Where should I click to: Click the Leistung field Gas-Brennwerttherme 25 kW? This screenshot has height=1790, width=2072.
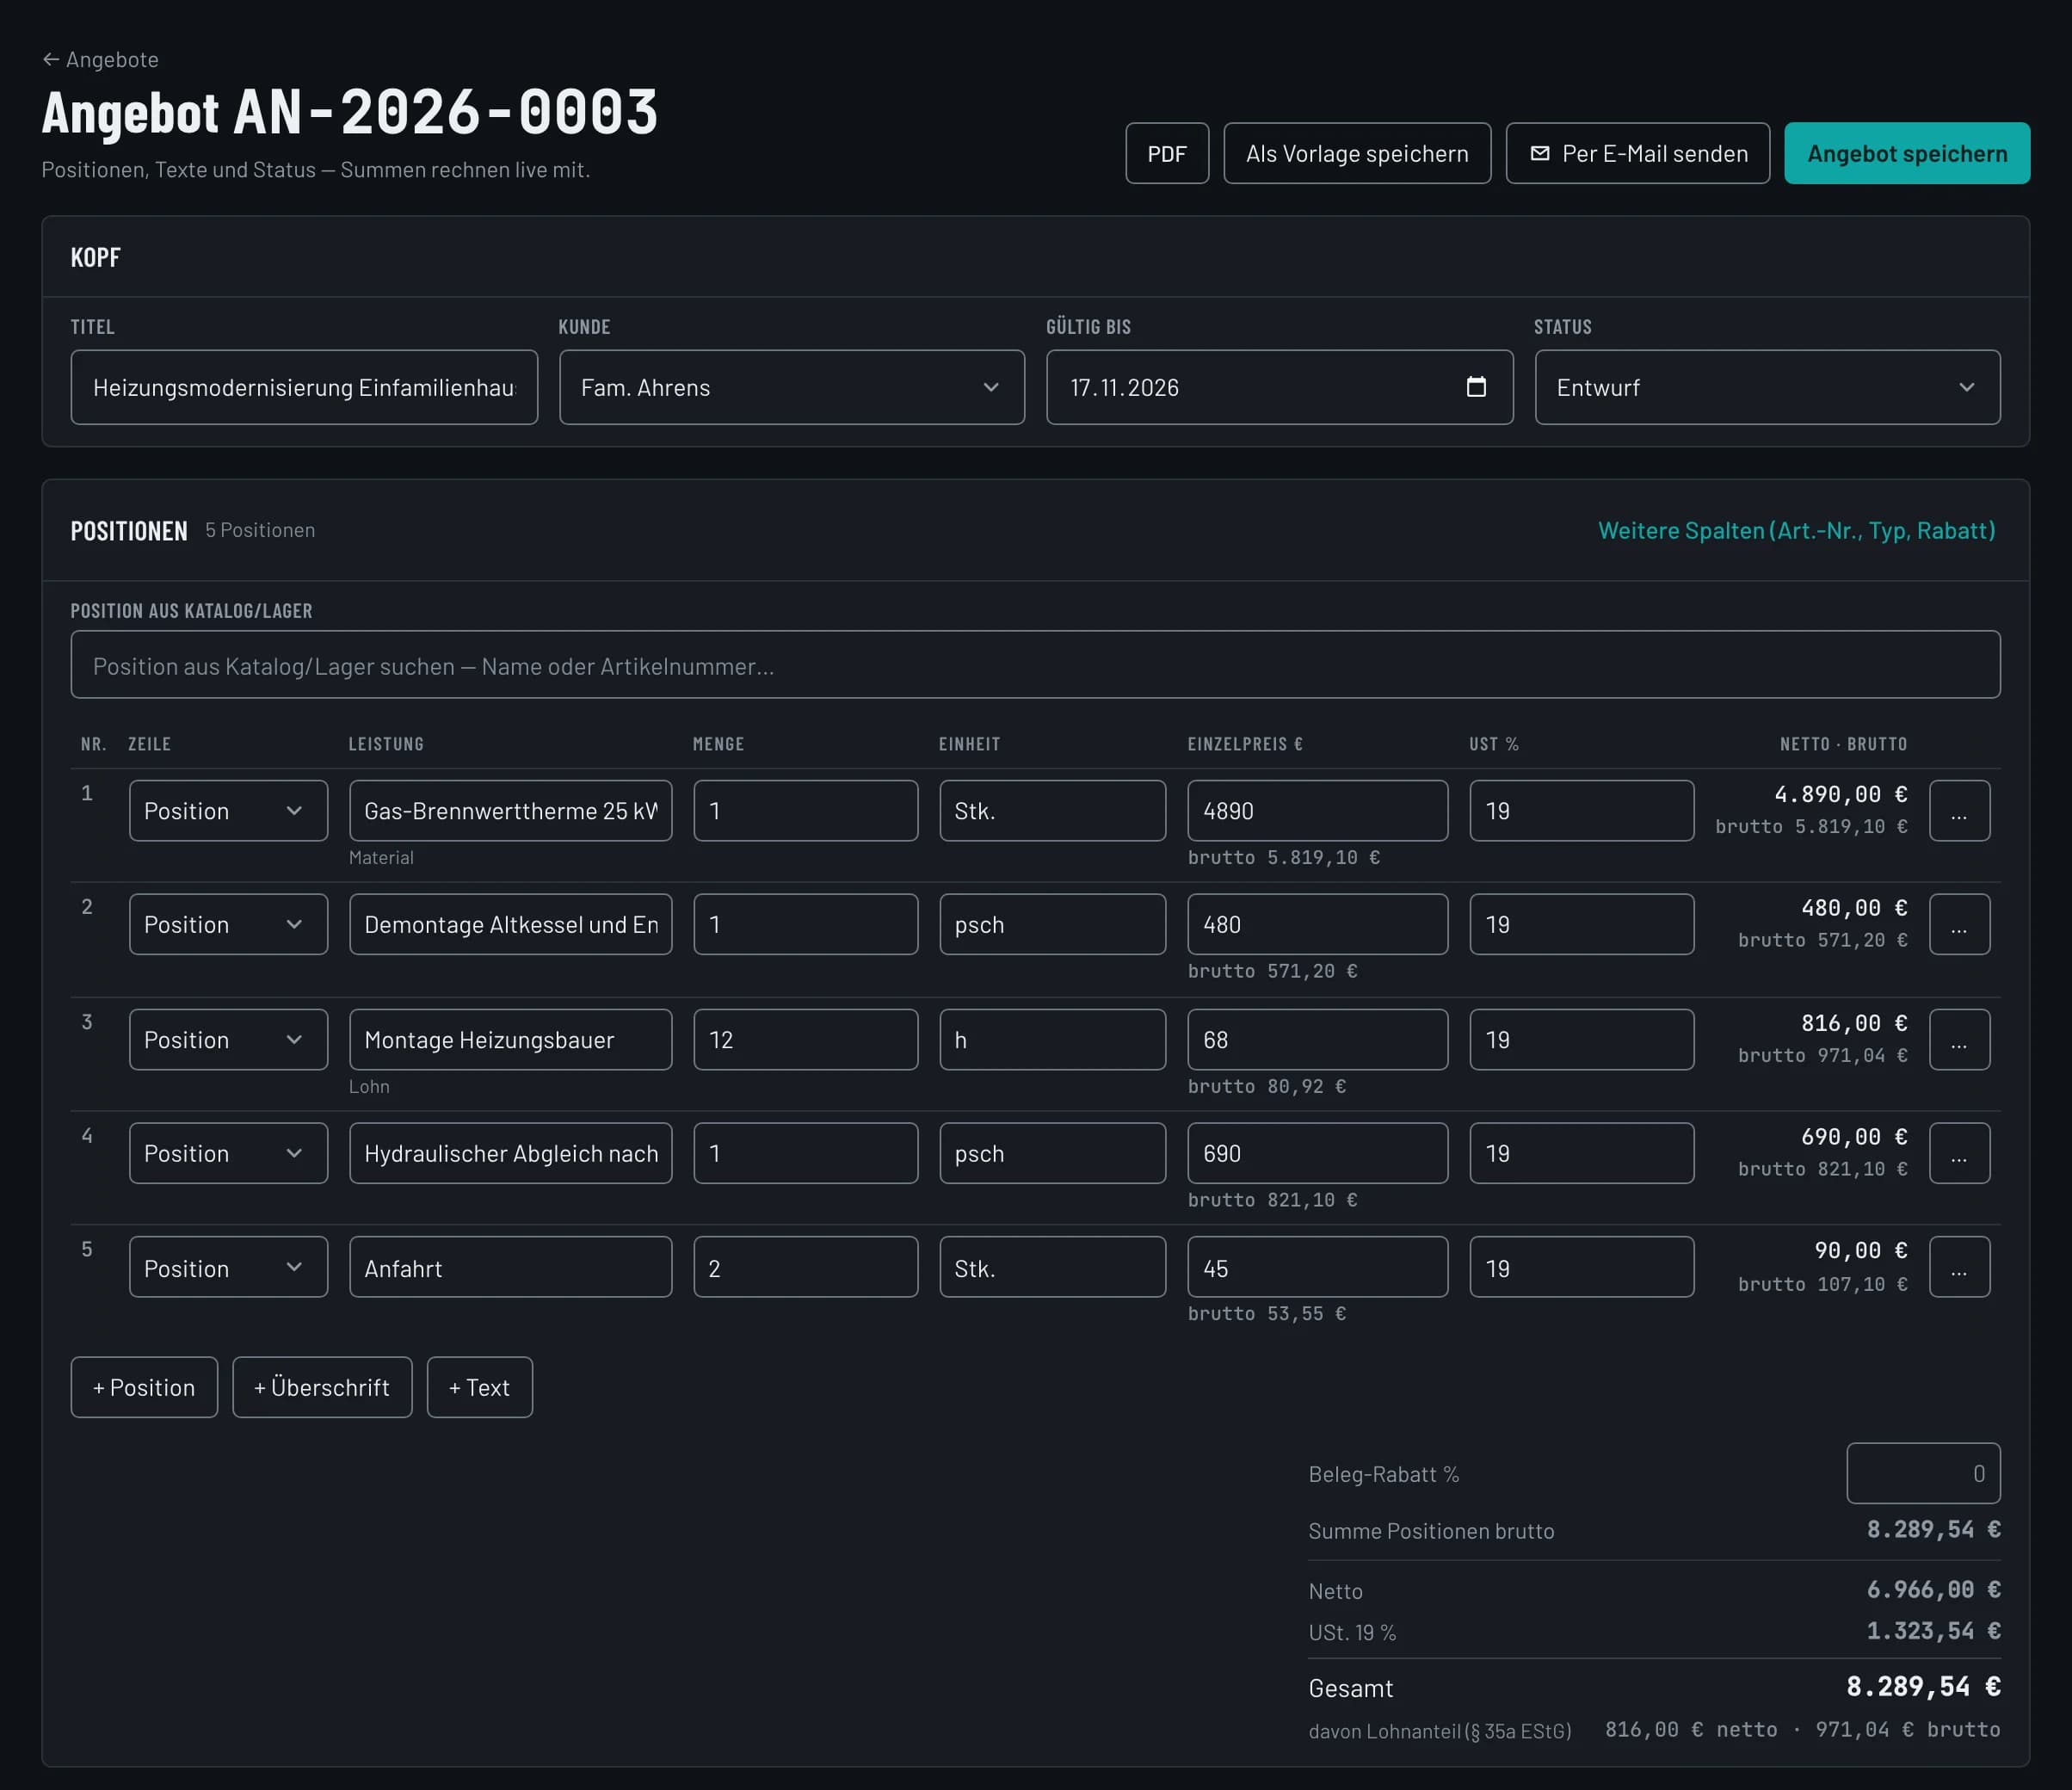coord(510,810)
